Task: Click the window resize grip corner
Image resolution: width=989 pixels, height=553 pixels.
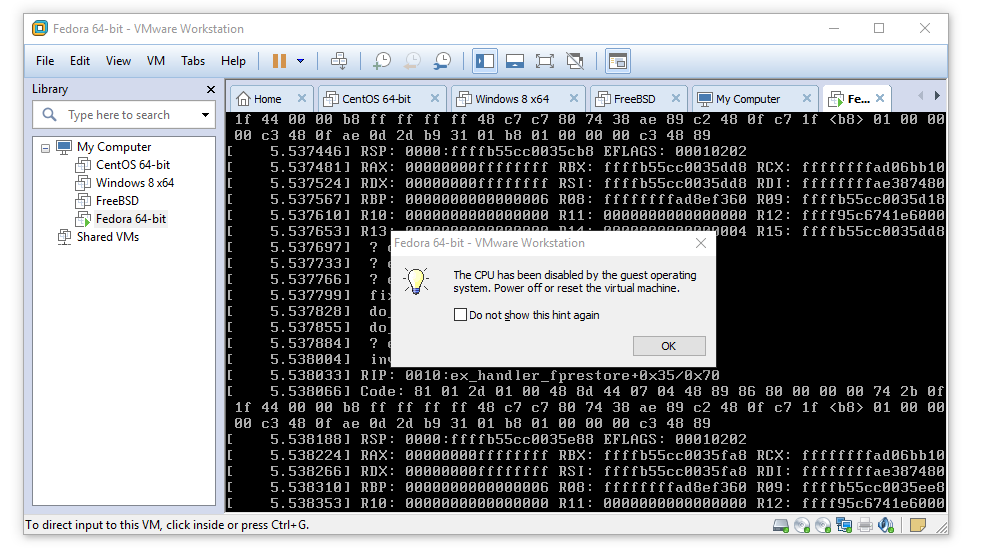Action: point(942,528)
